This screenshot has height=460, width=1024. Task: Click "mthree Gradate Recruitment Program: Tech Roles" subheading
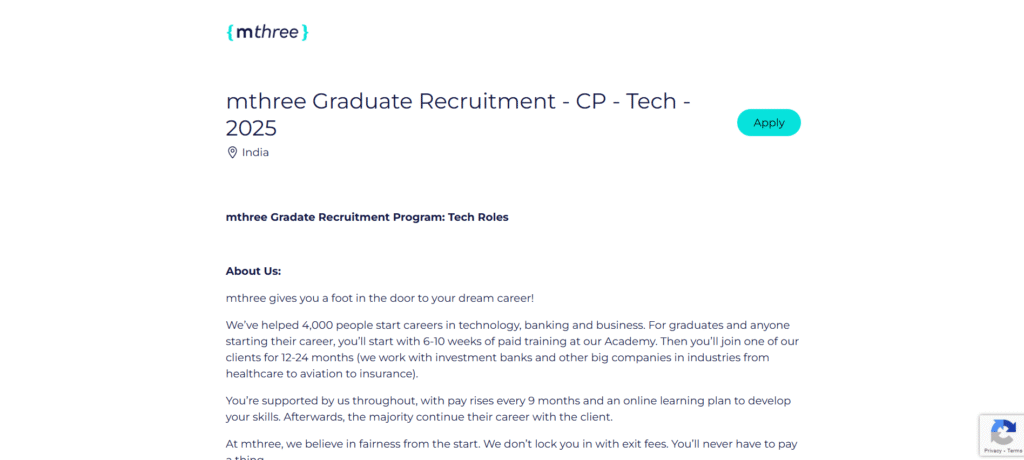(367, 217)
